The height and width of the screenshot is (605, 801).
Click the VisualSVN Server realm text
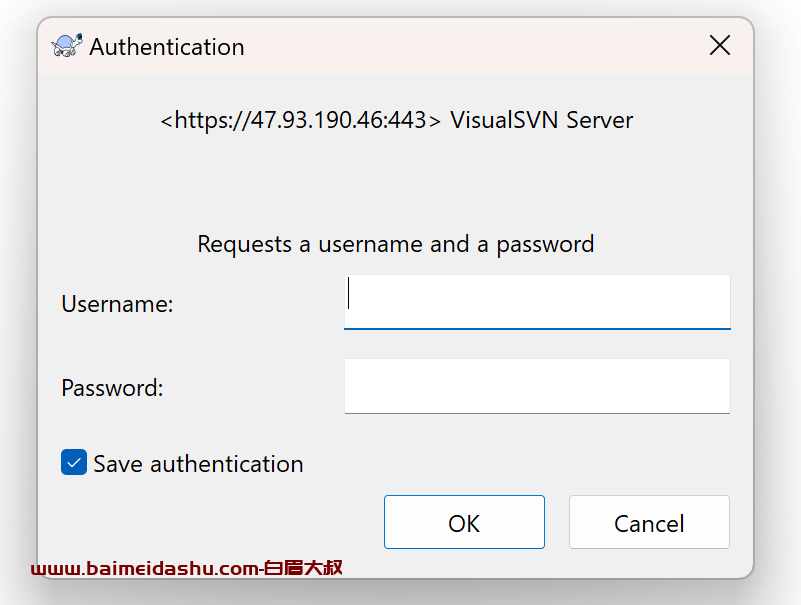coord(541,121)
